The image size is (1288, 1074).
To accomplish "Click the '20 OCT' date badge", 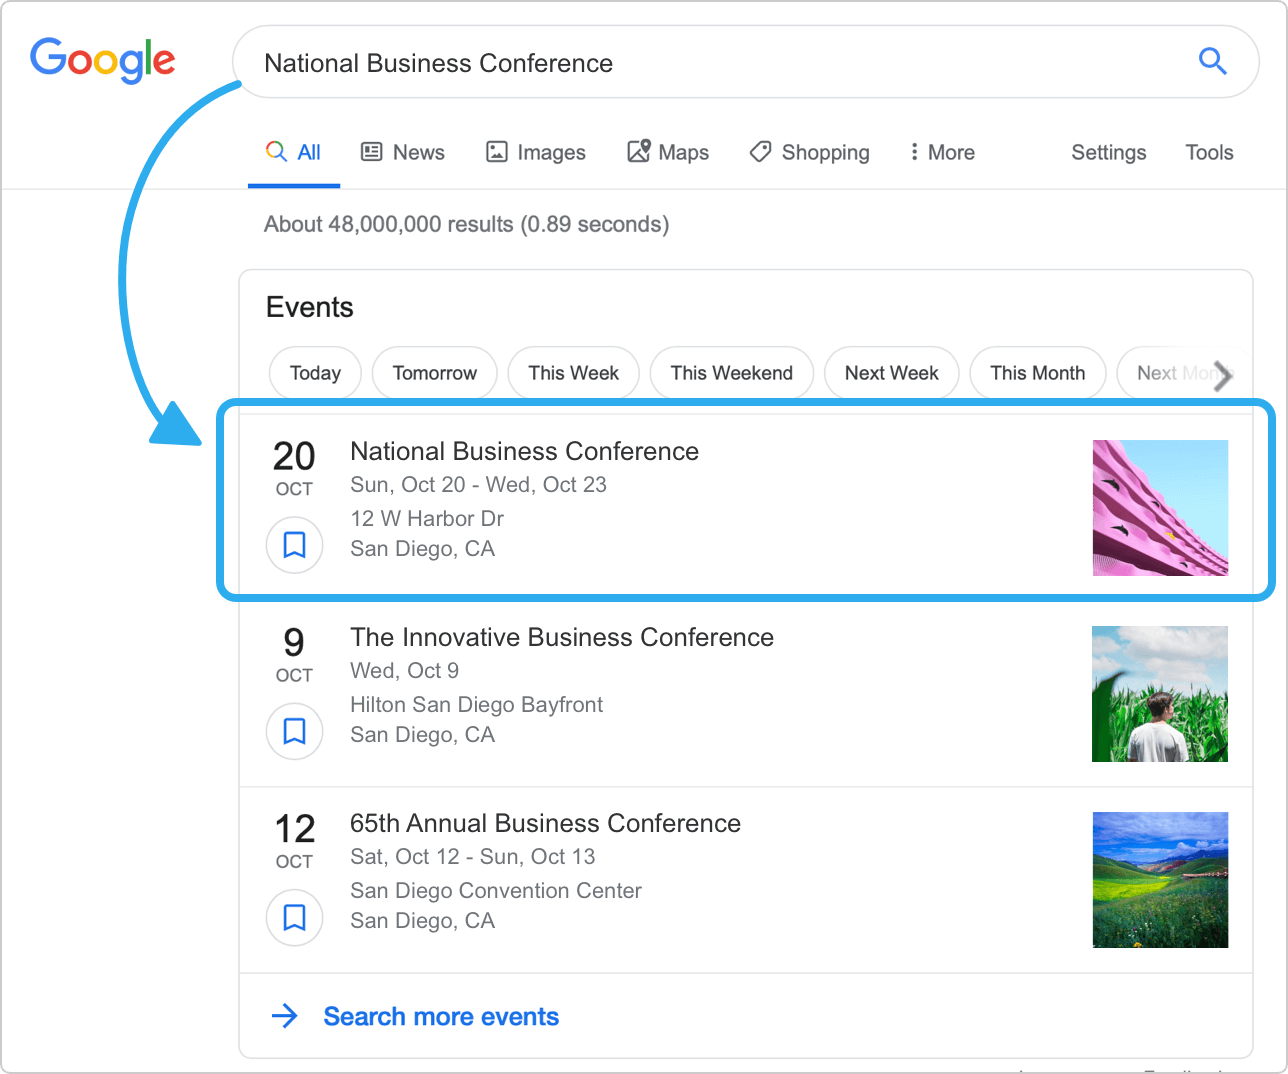I will click(294, 468).
